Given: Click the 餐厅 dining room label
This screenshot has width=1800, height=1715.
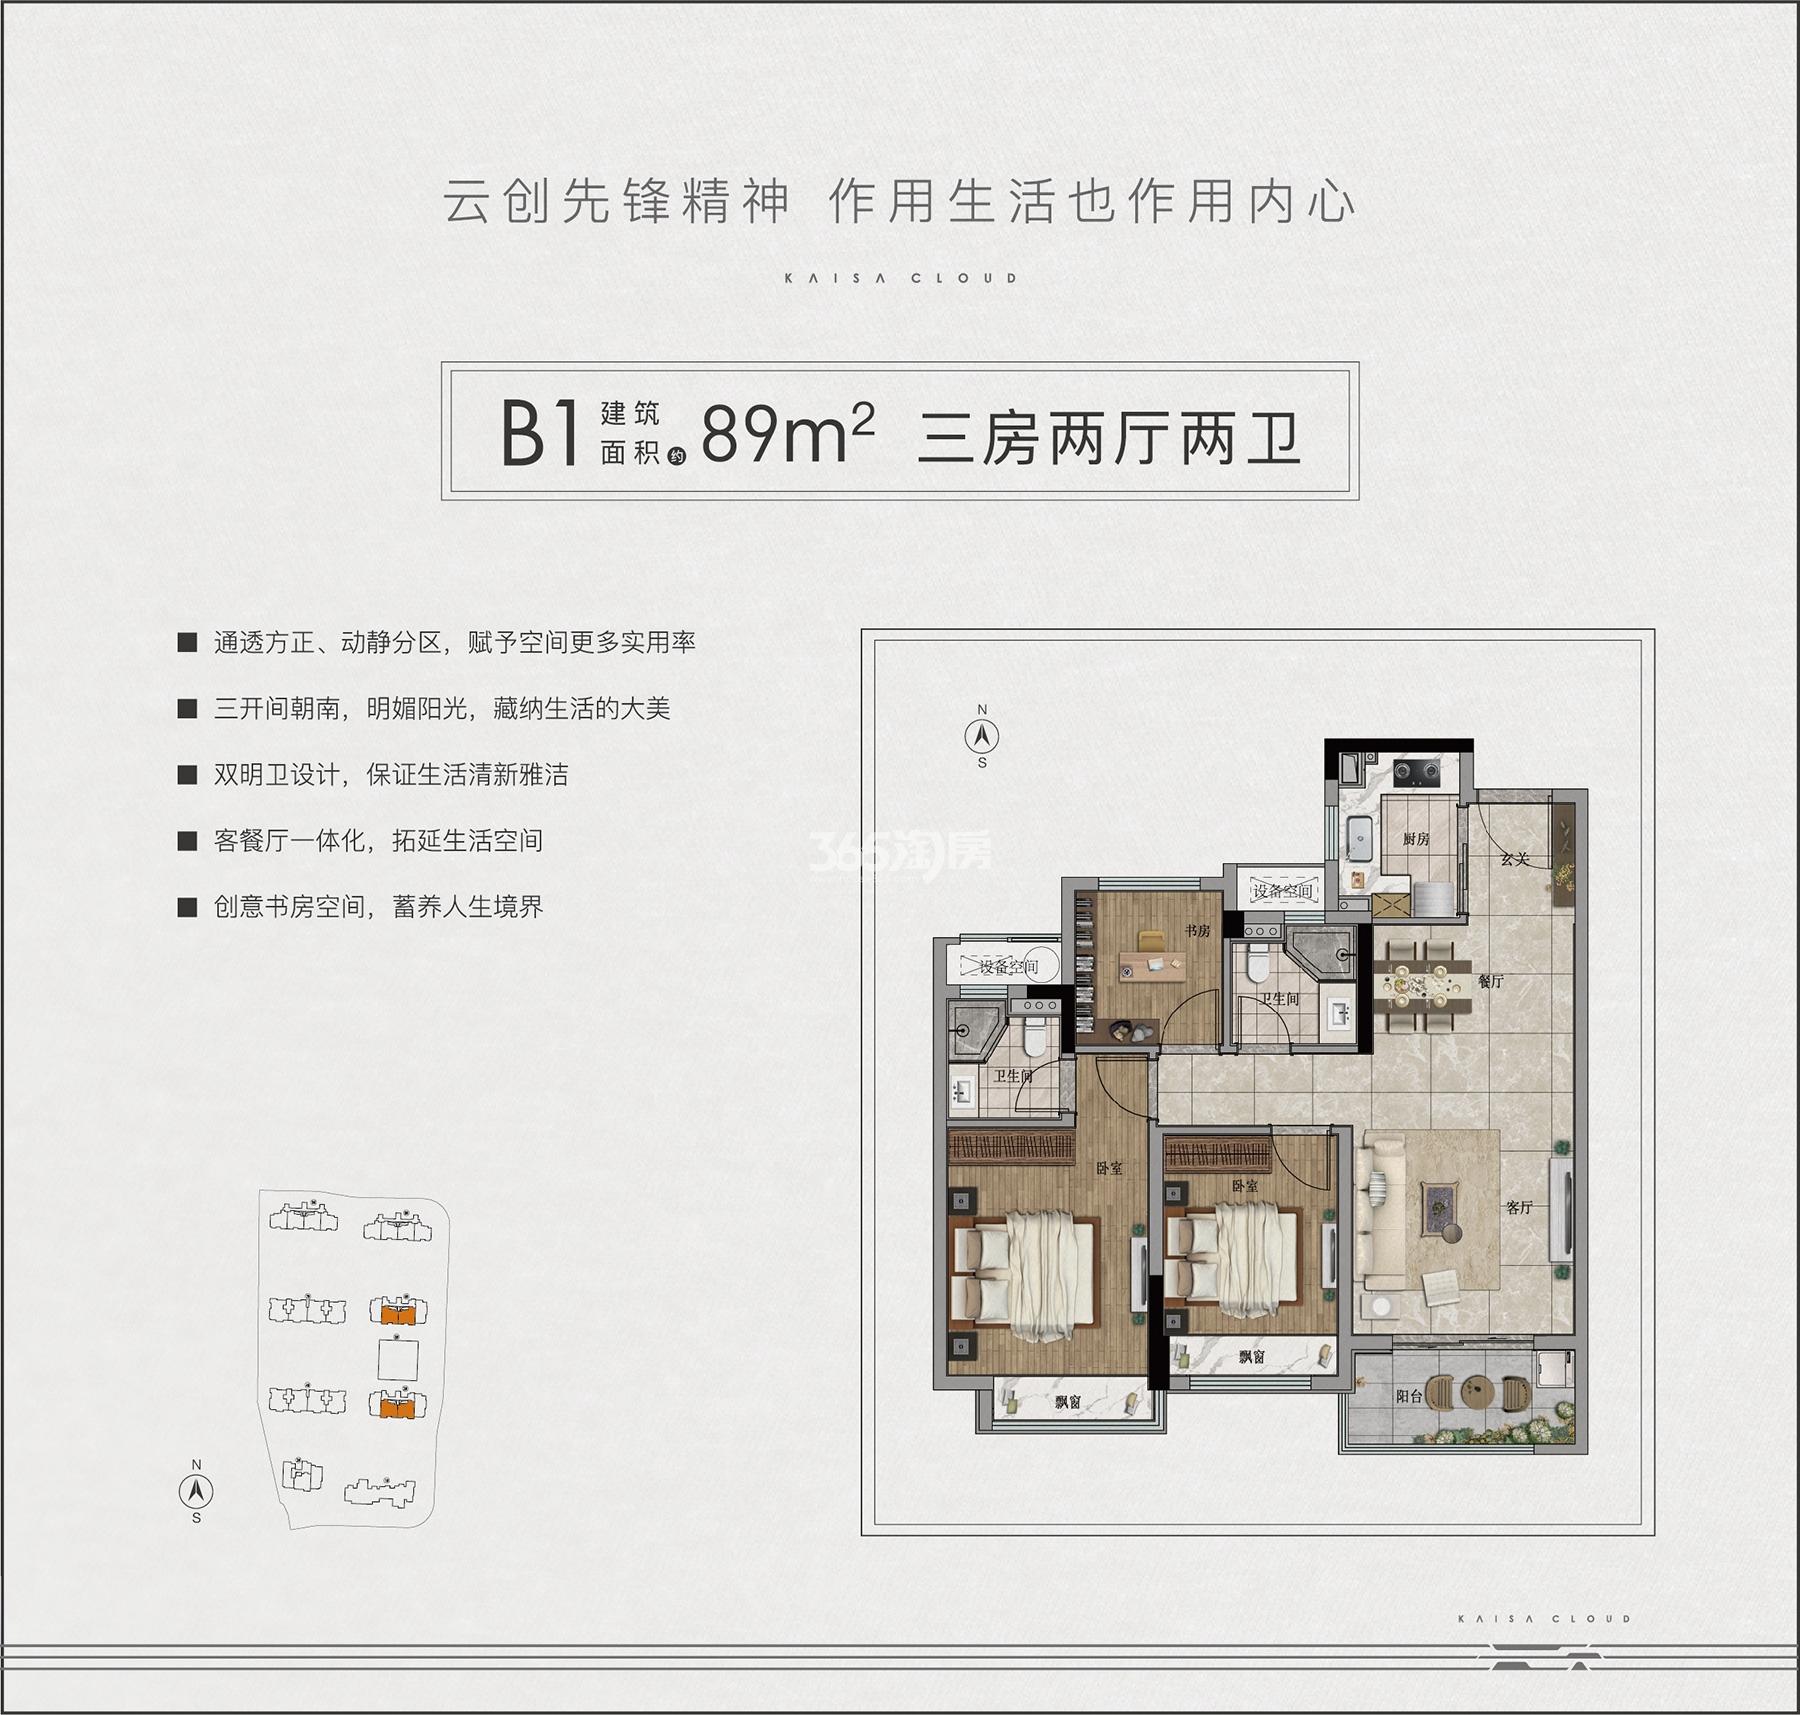Looking at the screenshot, I should click(x=1491, y=981).
